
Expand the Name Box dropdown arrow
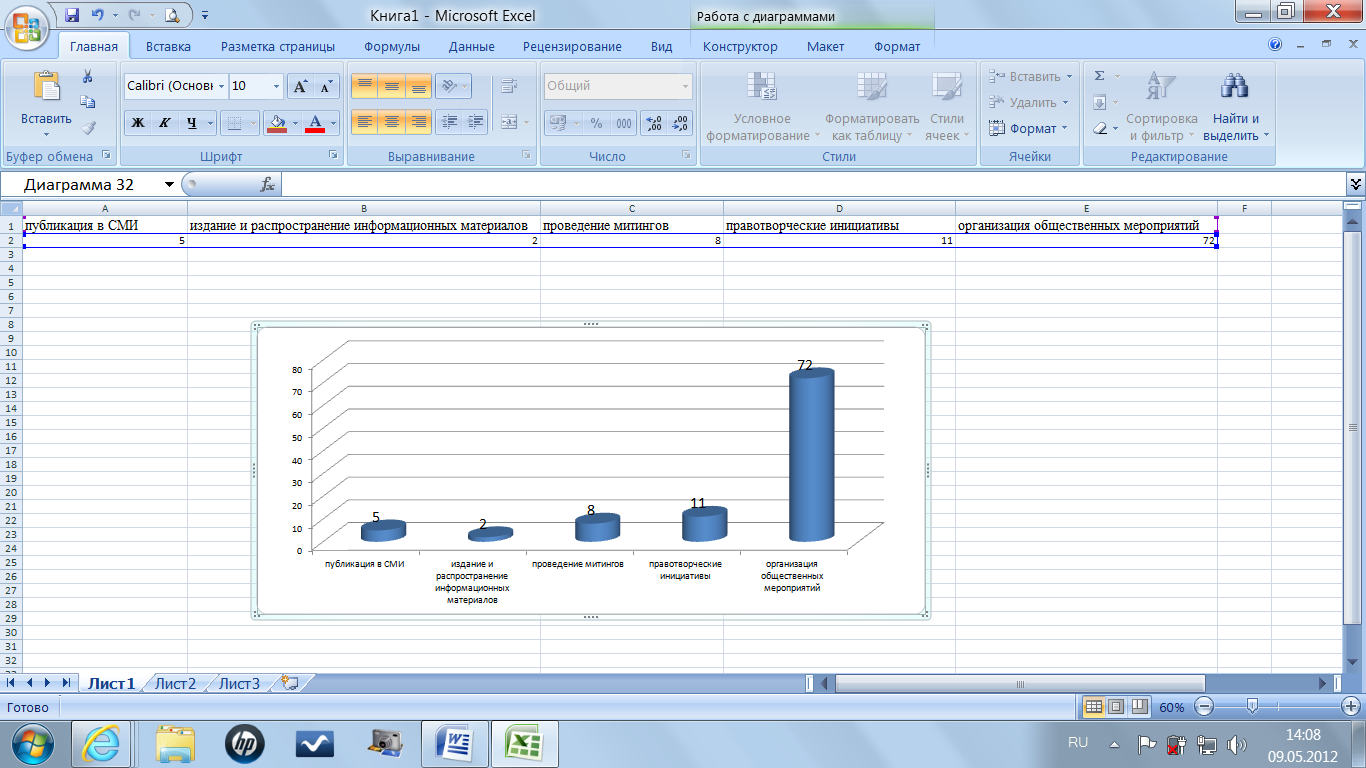pyautogui.click(x=169, y=185)
